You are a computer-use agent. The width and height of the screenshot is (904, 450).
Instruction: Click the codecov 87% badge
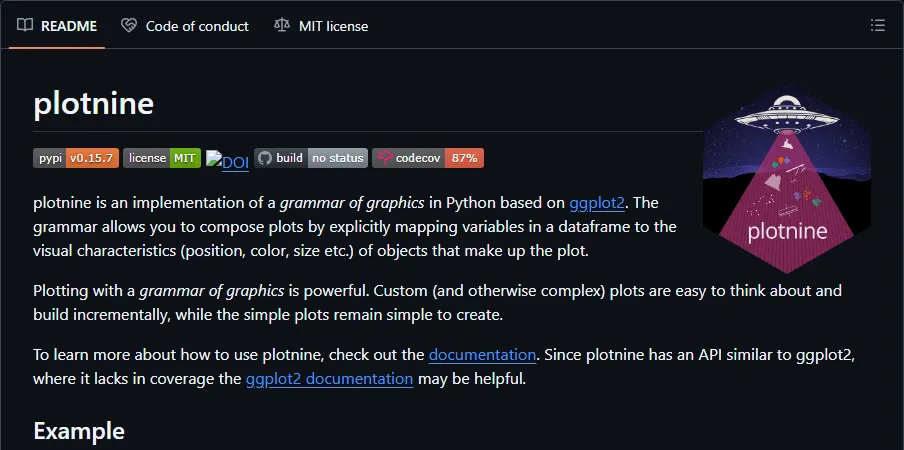coord(428,158)
